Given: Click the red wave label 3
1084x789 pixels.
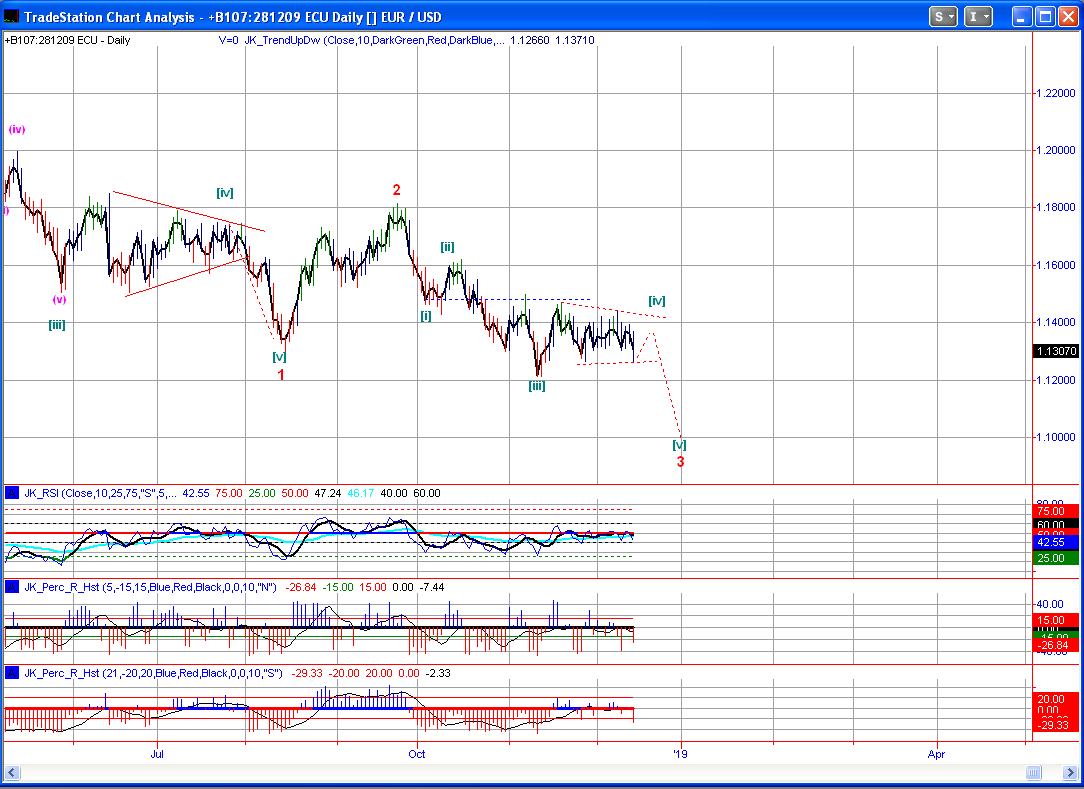Looking at the screenshot, I should click(x=680, y=462).
